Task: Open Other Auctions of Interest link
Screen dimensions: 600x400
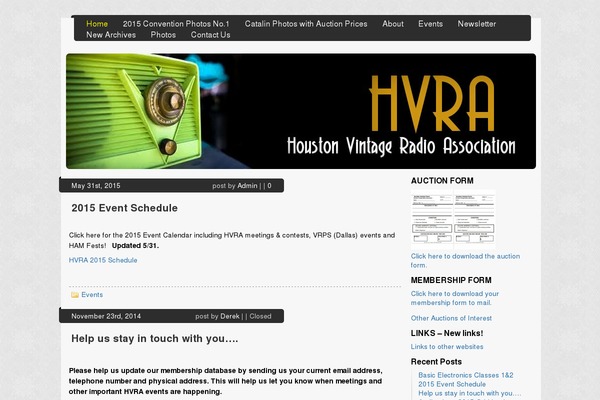Action: (x=451, y=318)
